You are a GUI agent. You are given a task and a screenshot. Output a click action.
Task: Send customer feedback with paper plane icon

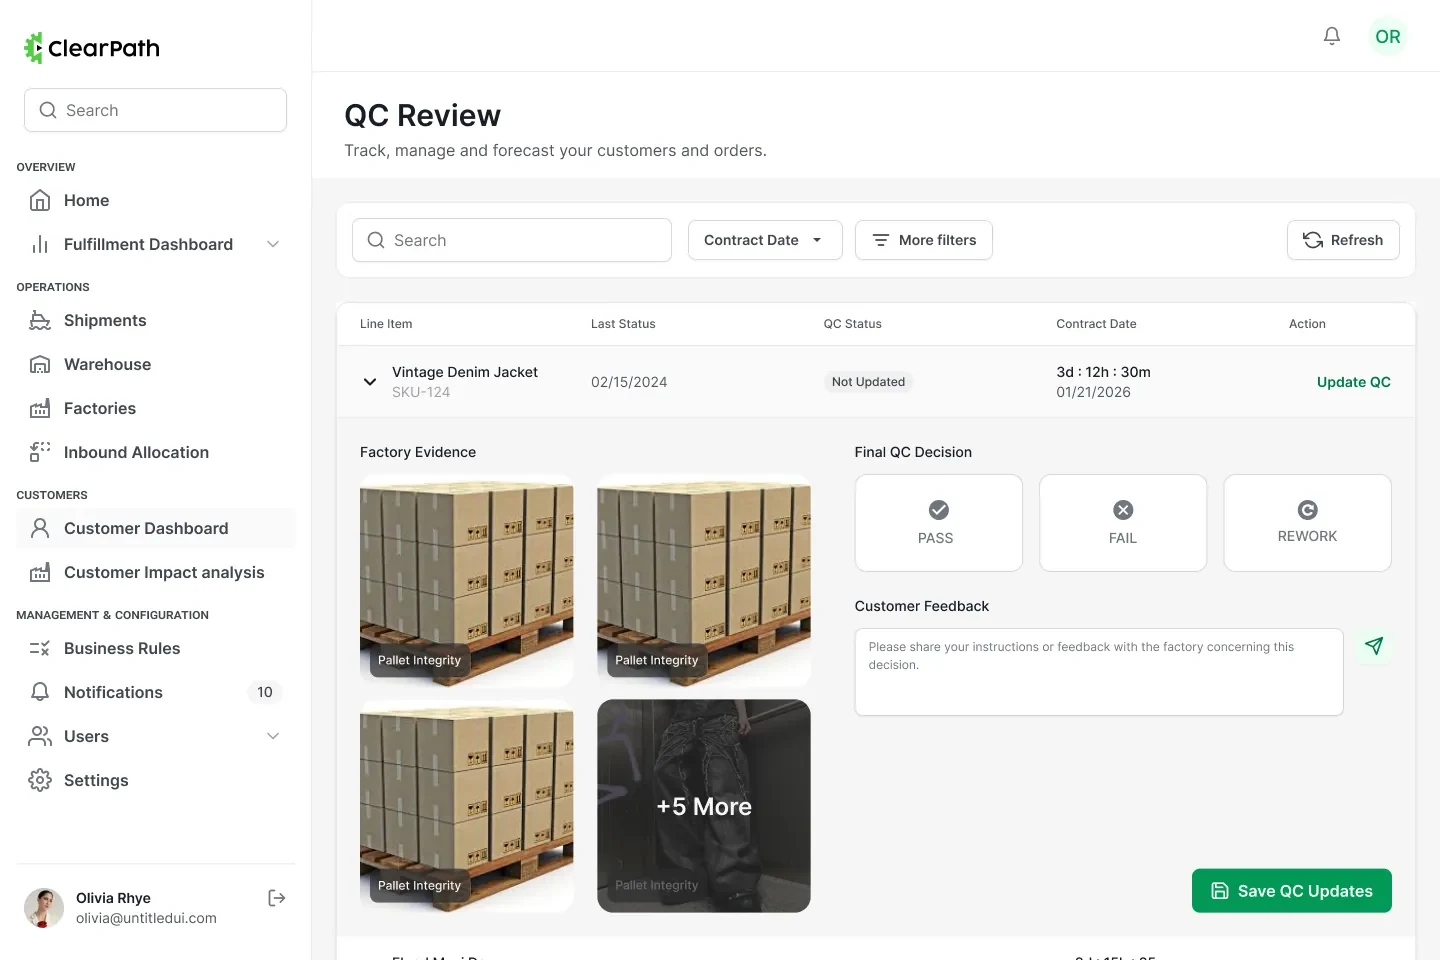[x=1373, y=646]
